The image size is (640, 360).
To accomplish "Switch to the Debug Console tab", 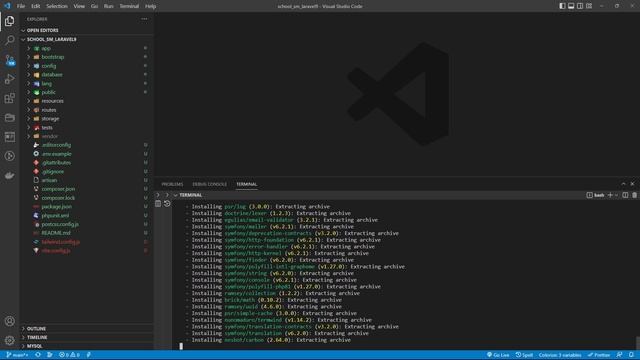I will click(209, 184).
